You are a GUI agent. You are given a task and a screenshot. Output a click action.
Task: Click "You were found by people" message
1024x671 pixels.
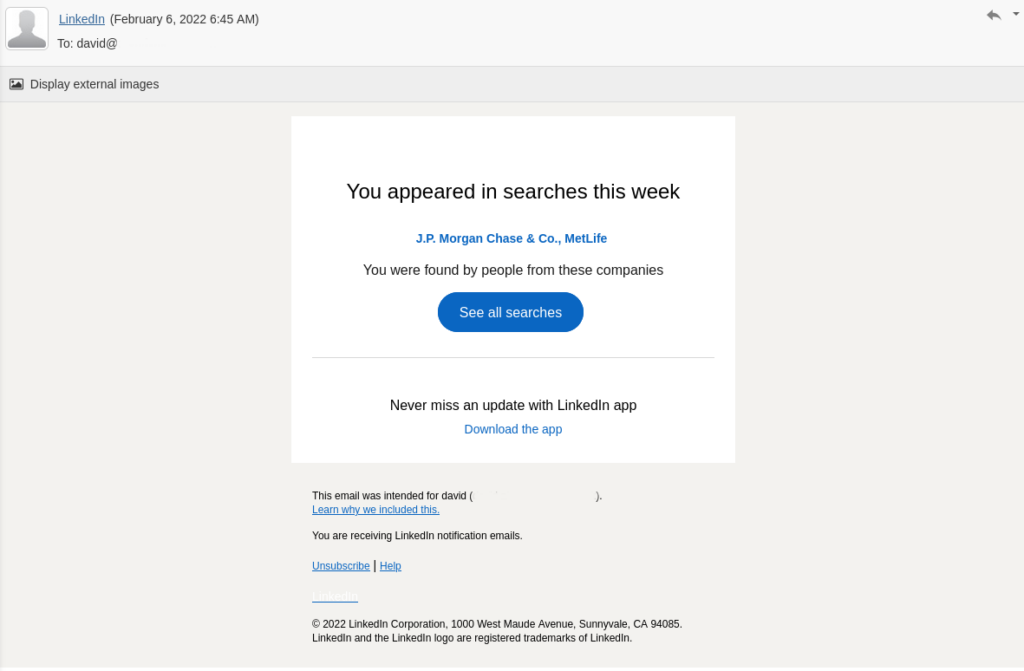click(513, 270)
